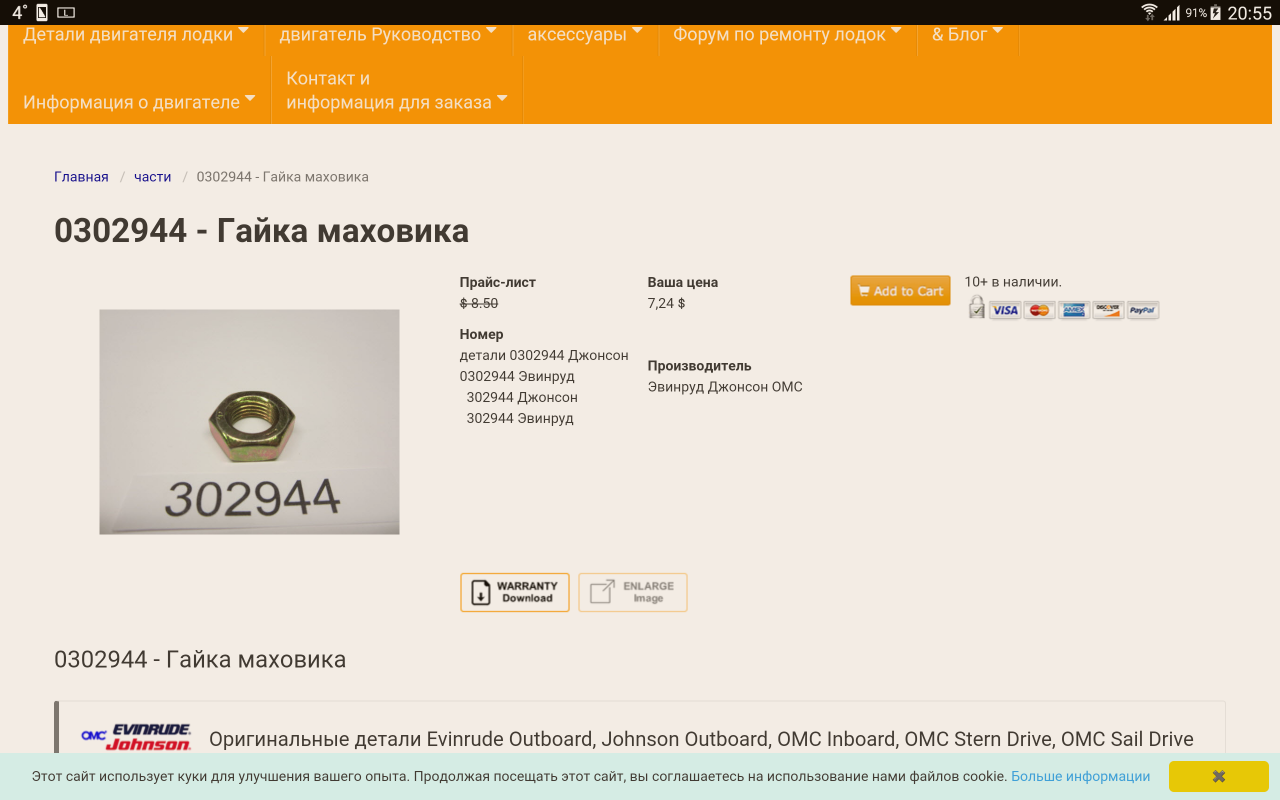
Task: Open 'Контакт и информация для заказа' menu
Action: coord(396,90)
